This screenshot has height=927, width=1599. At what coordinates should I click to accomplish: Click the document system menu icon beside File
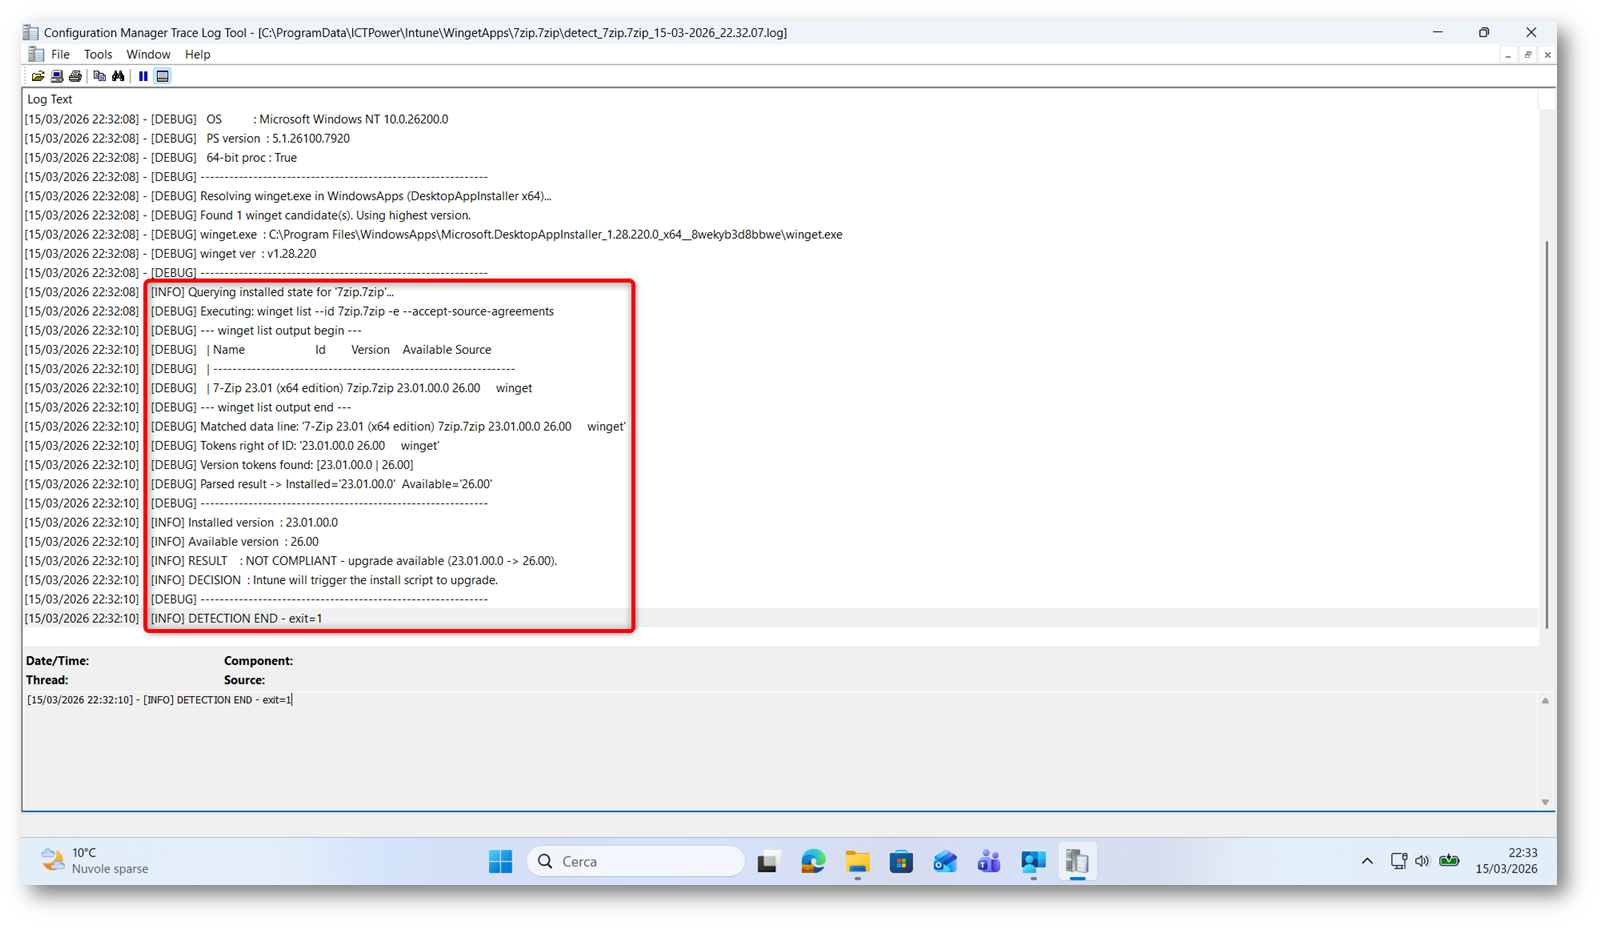point(36,54)
